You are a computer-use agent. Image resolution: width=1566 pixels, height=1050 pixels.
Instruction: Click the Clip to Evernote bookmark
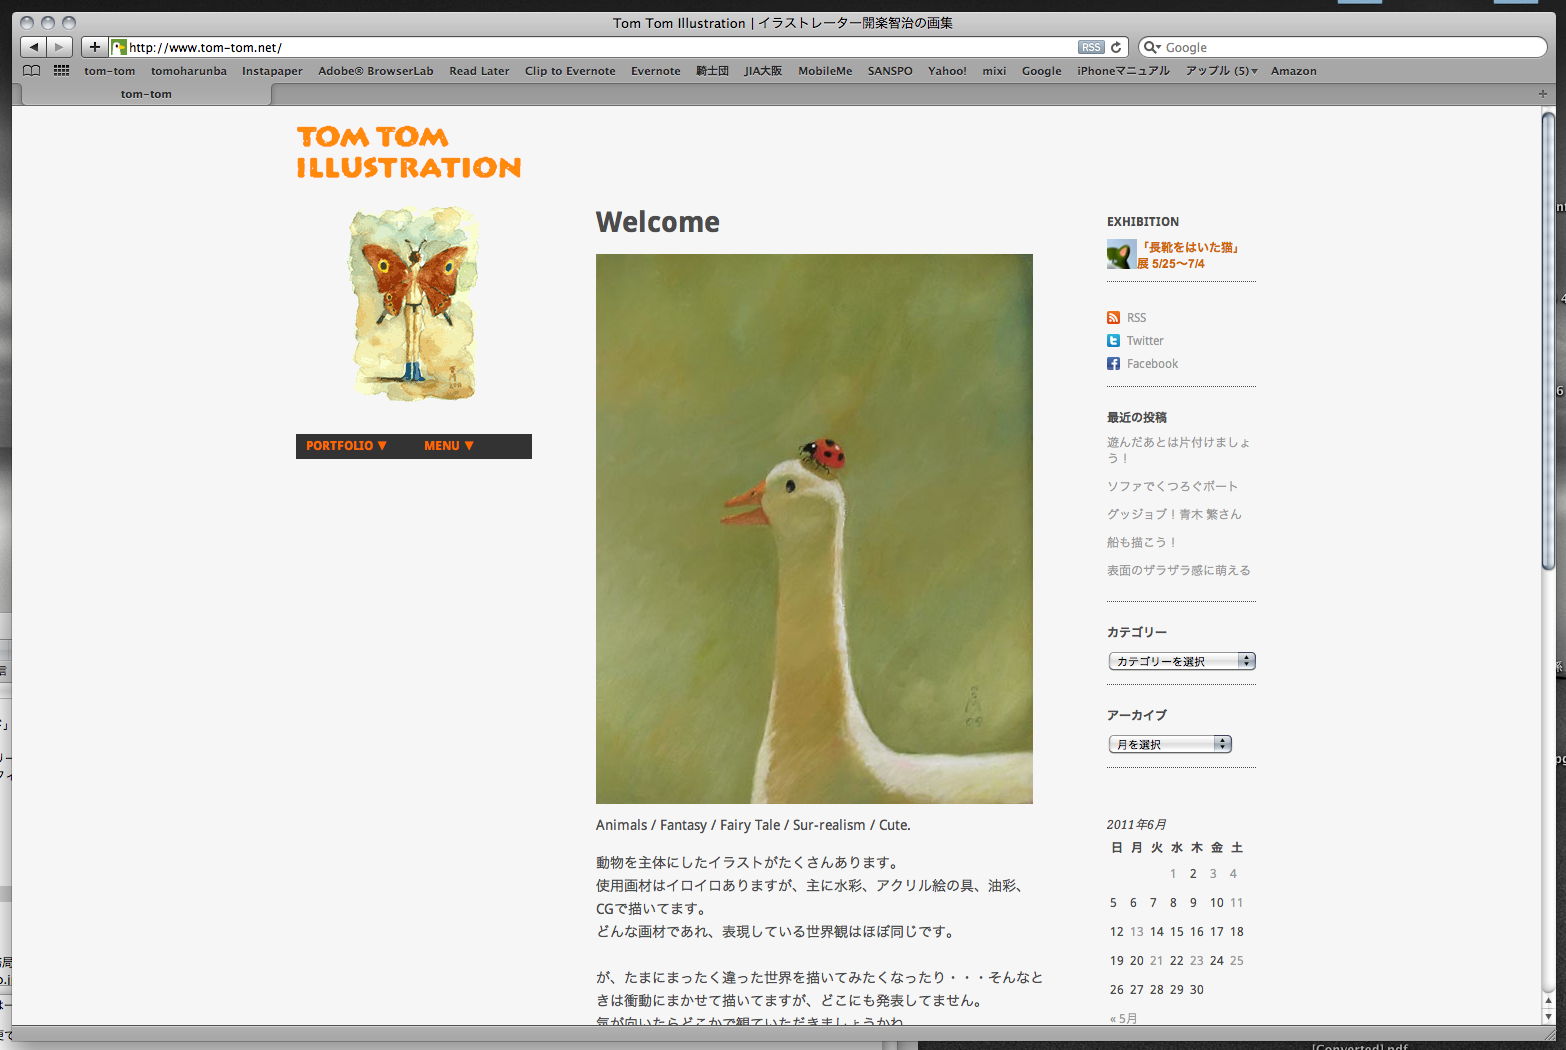point(570,71)
